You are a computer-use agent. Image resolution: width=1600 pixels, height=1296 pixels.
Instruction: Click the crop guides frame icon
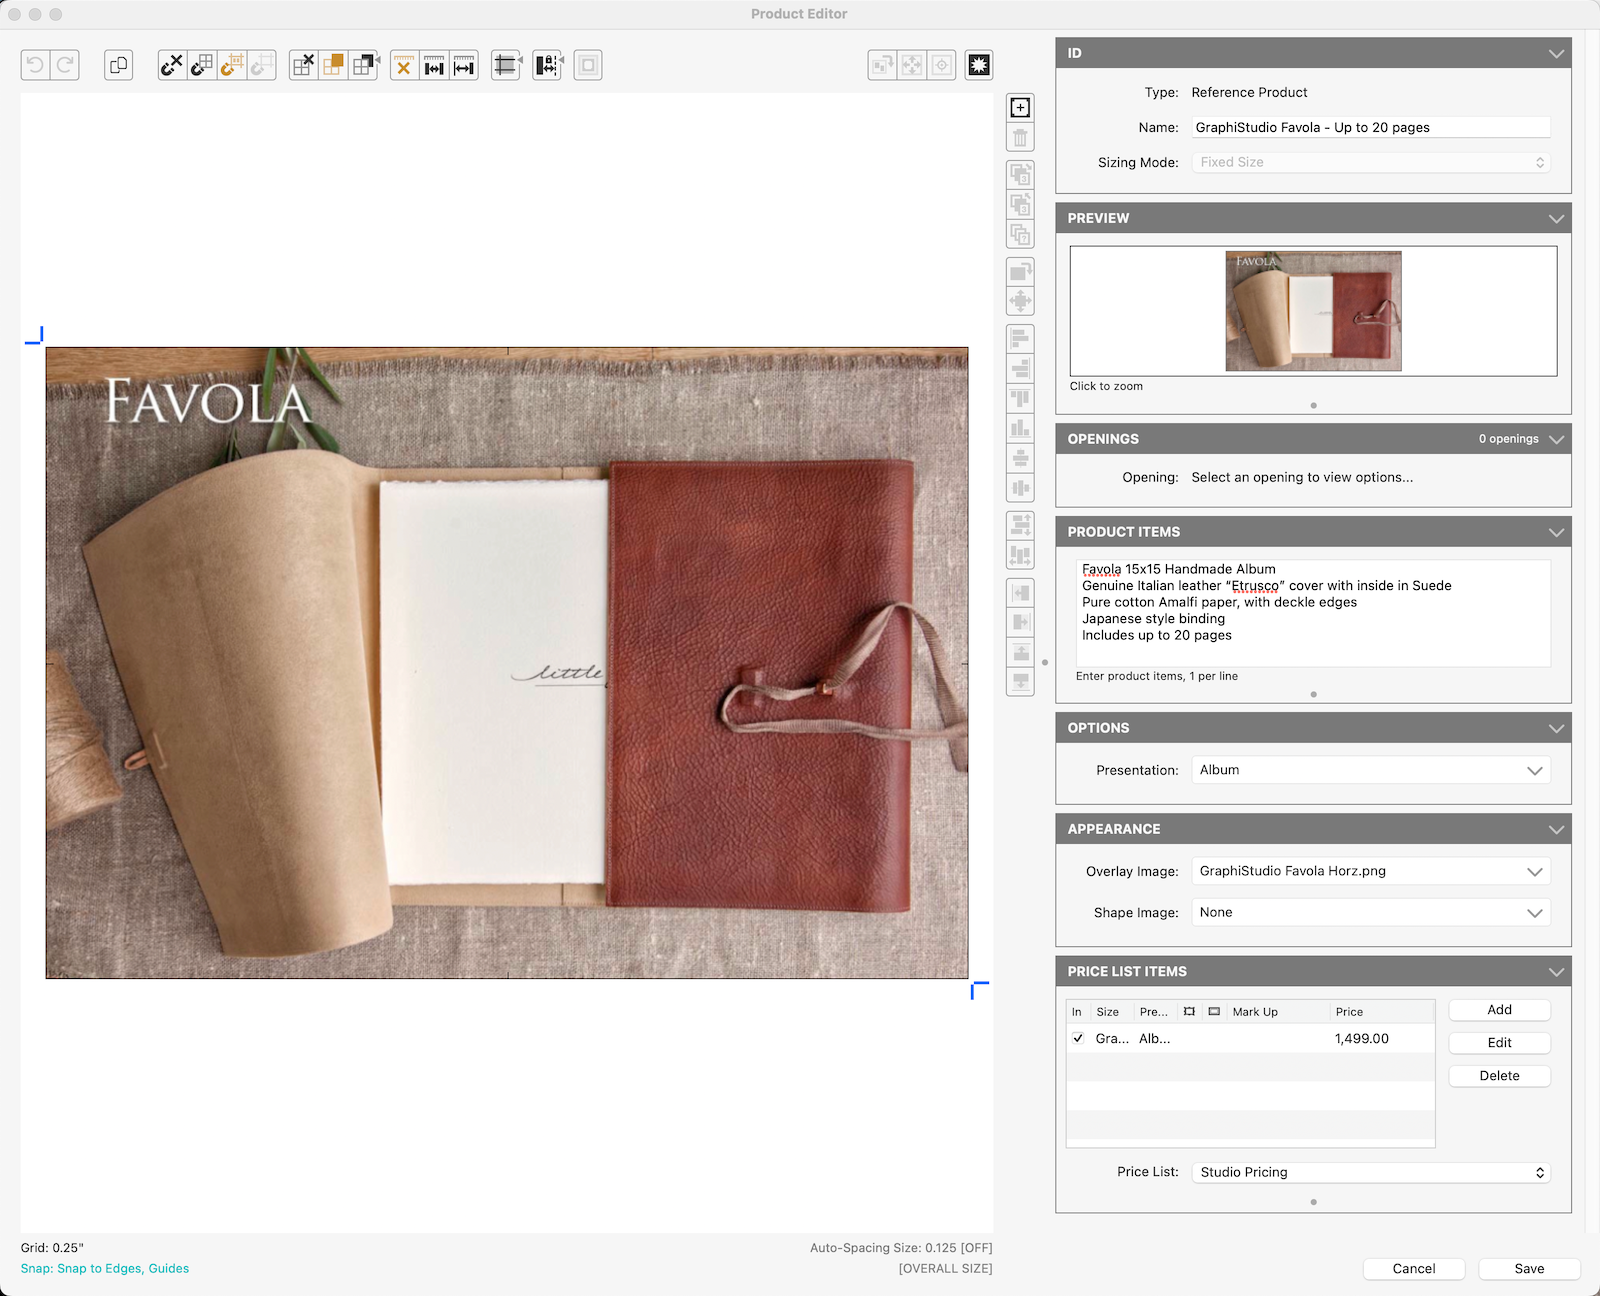(506, 65)
